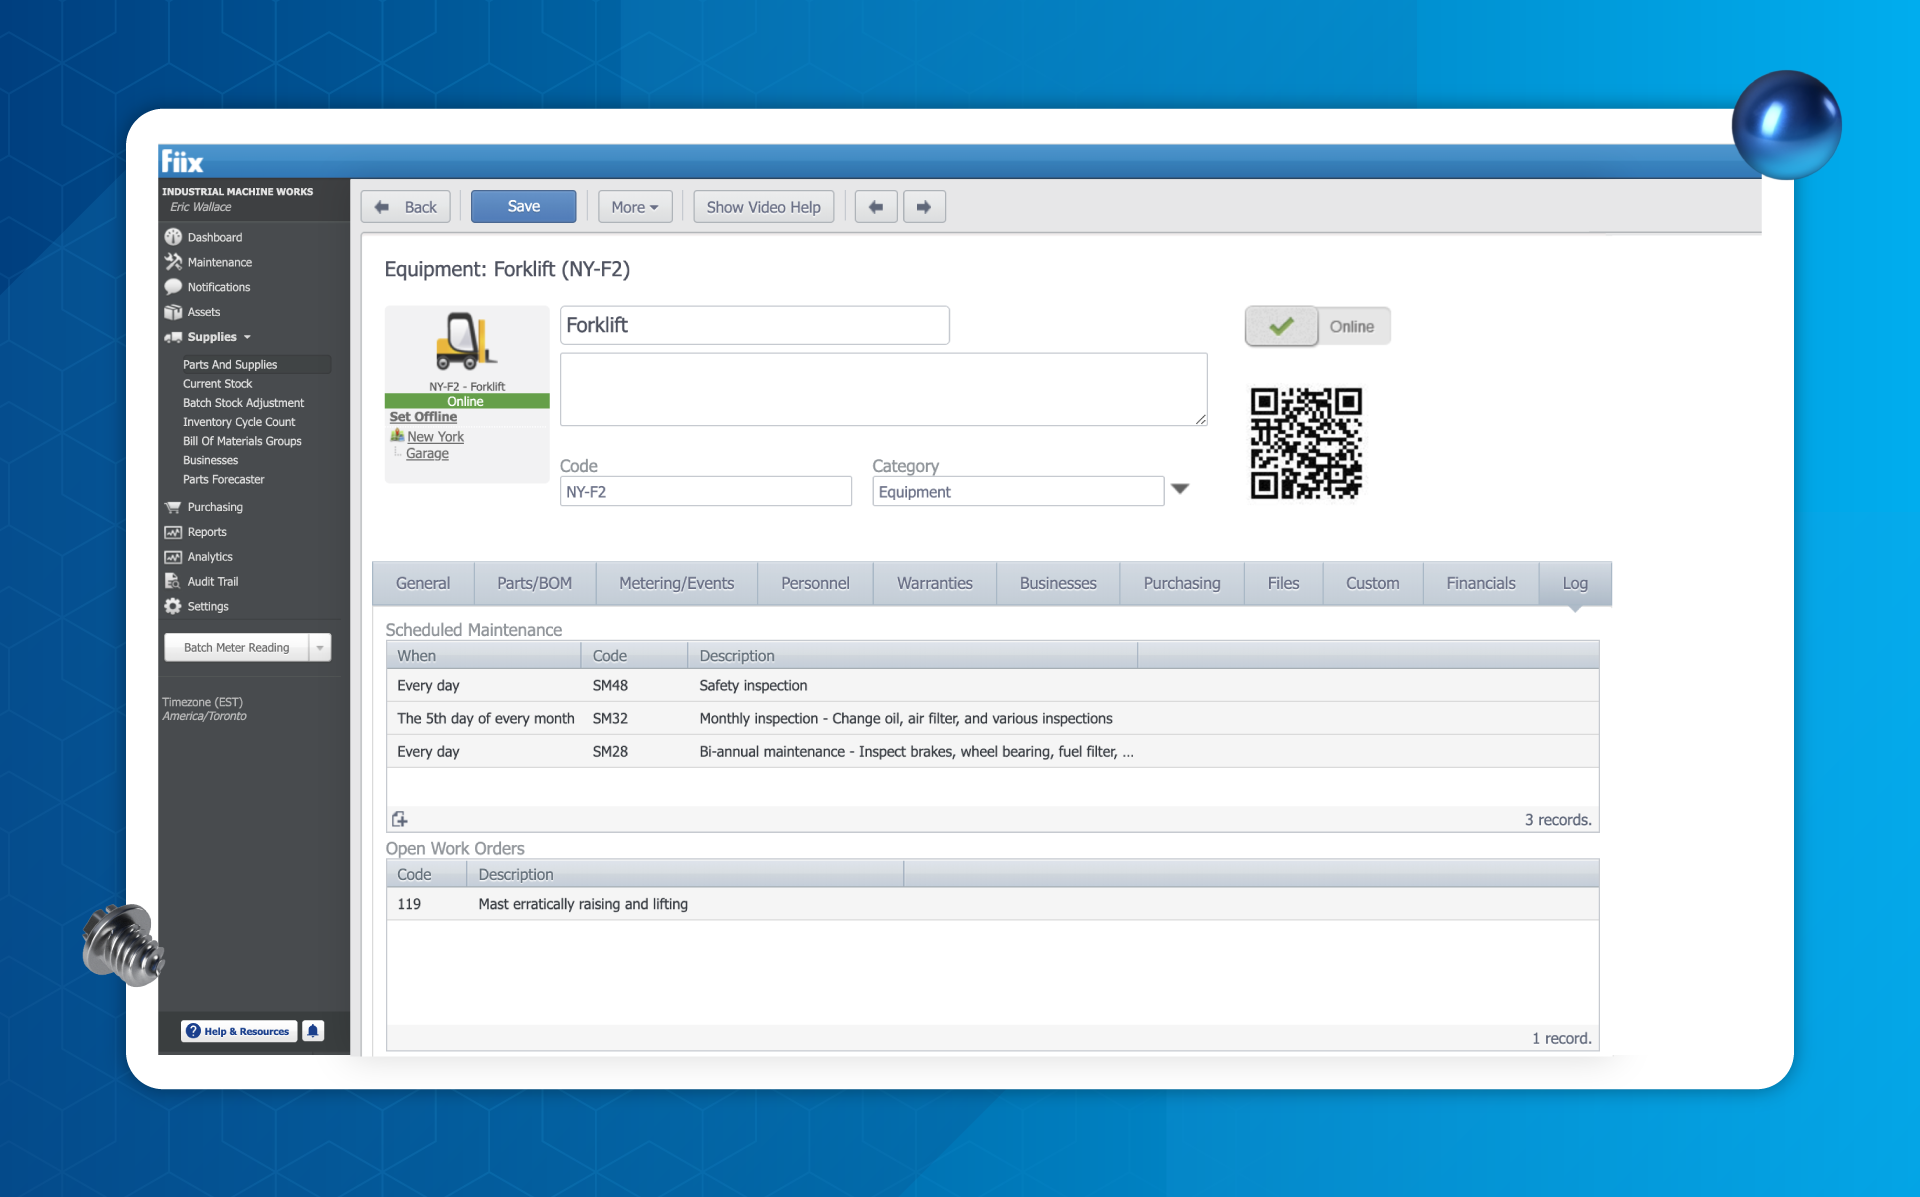Open Settings gear icon in sidebar
Image resolution: width=1920 pixels, height=1197 pixels.
tap(173, 606)
